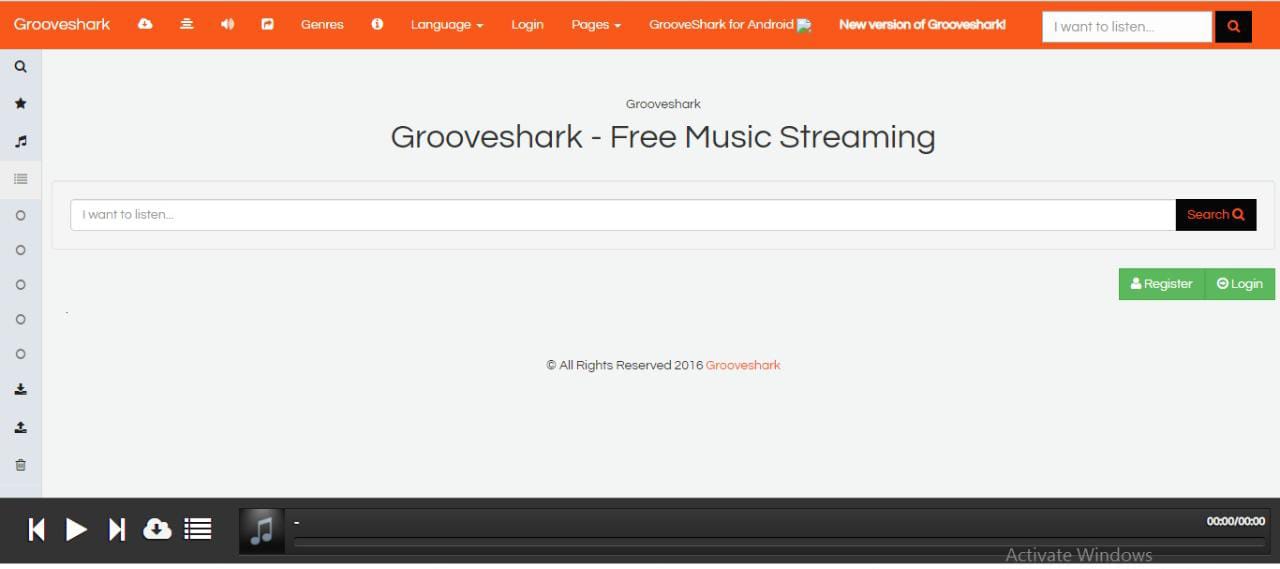Viewport: 1280px width, 569px height.
Task: Skip to next track in player
Action: click(117, 529)
